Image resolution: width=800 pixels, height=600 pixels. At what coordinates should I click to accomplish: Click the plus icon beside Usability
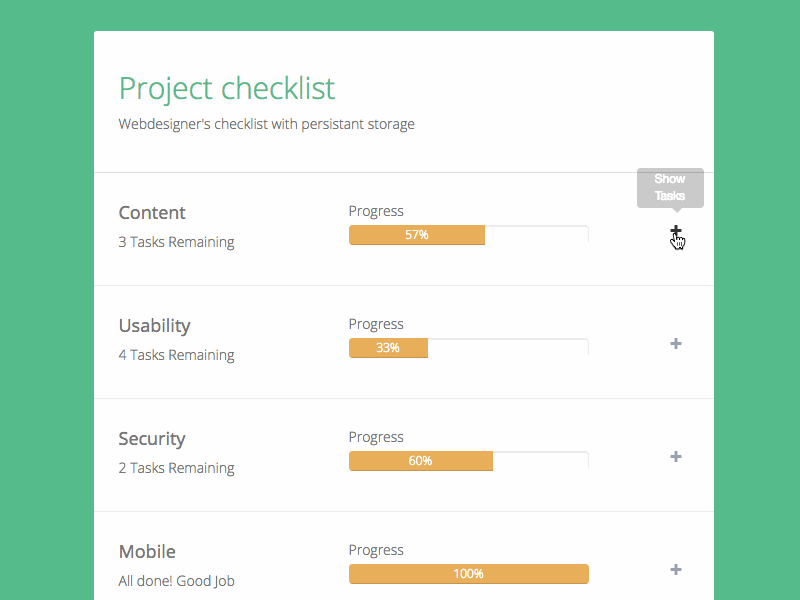[676, 343]
